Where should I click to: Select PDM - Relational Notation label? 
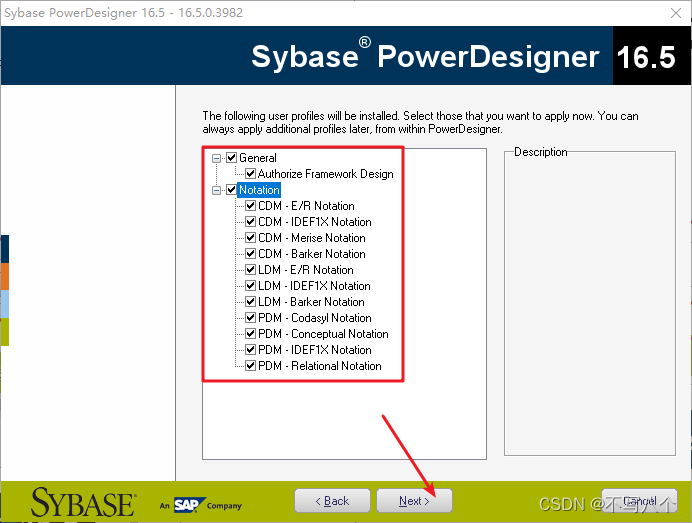point(320,365)
